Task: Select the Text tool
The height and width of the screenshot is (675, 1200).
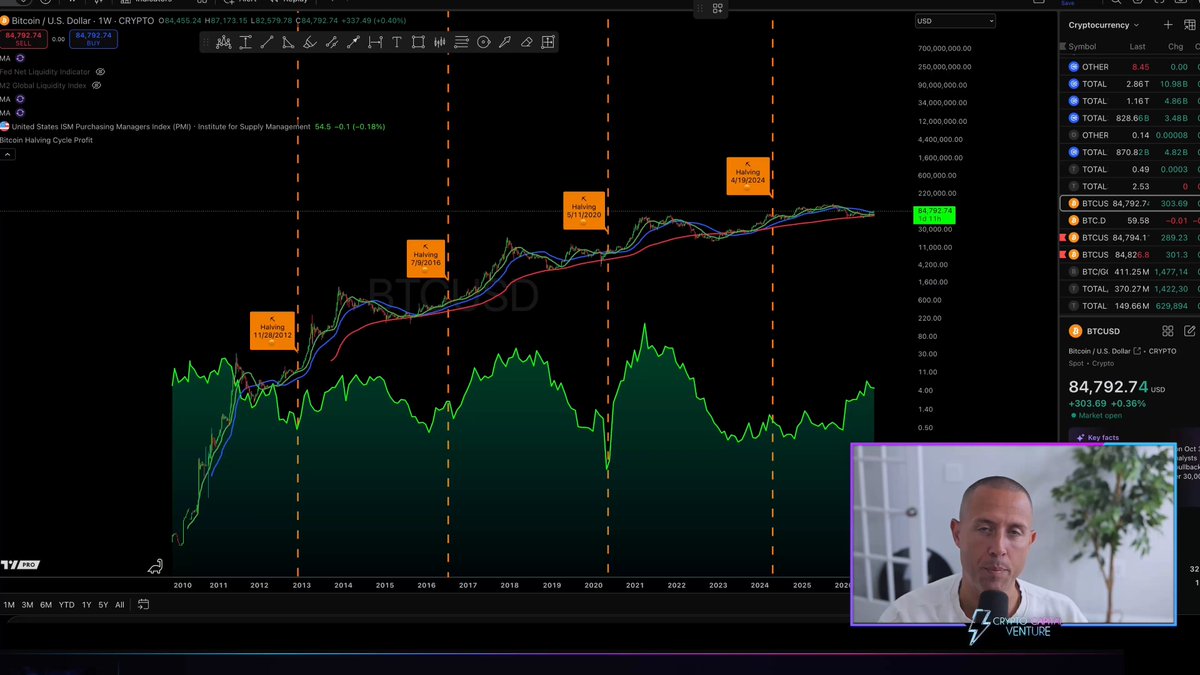Action: point(396,42)
